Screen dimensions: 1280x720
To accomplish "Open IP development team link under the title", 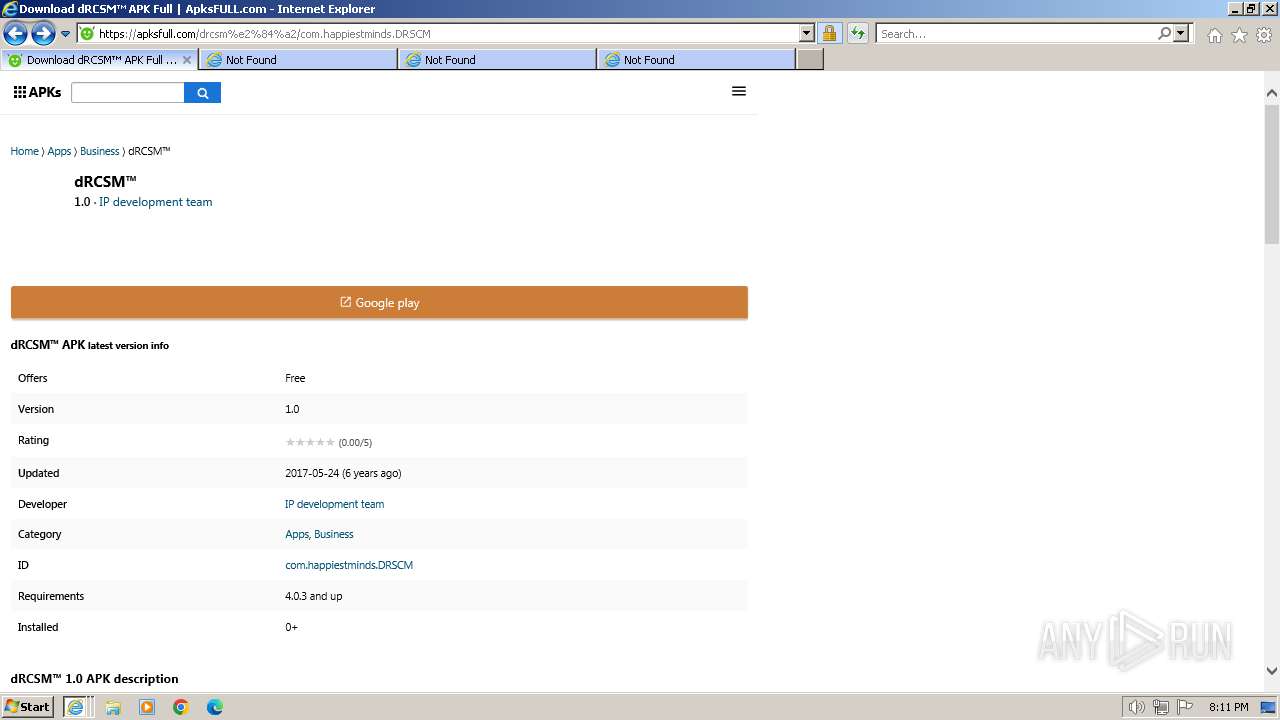I will point(155,202).
